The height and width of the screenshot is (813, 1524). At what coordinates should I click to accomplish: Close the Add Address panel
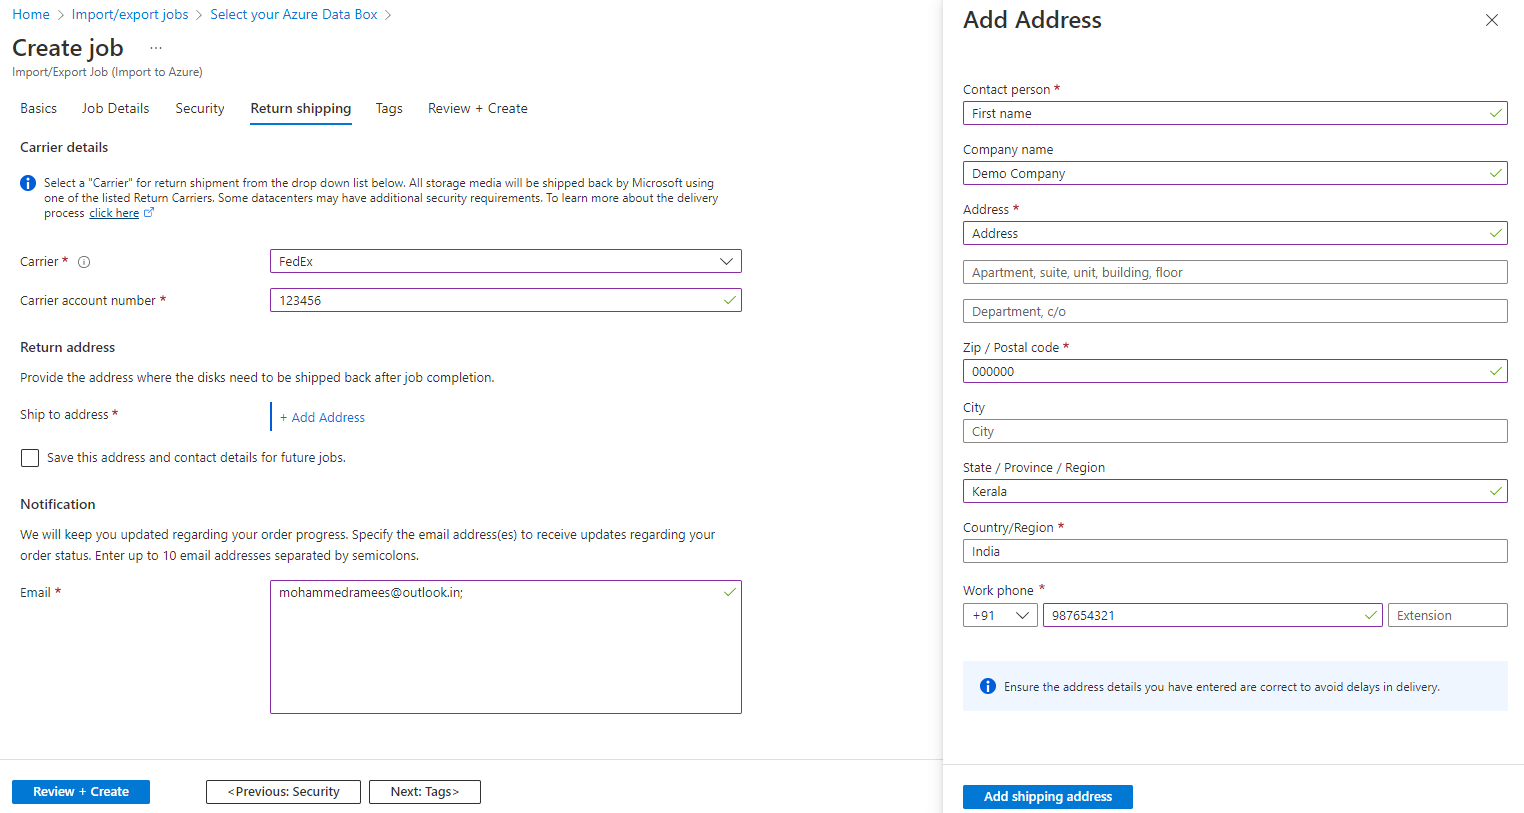(1491, 20)
